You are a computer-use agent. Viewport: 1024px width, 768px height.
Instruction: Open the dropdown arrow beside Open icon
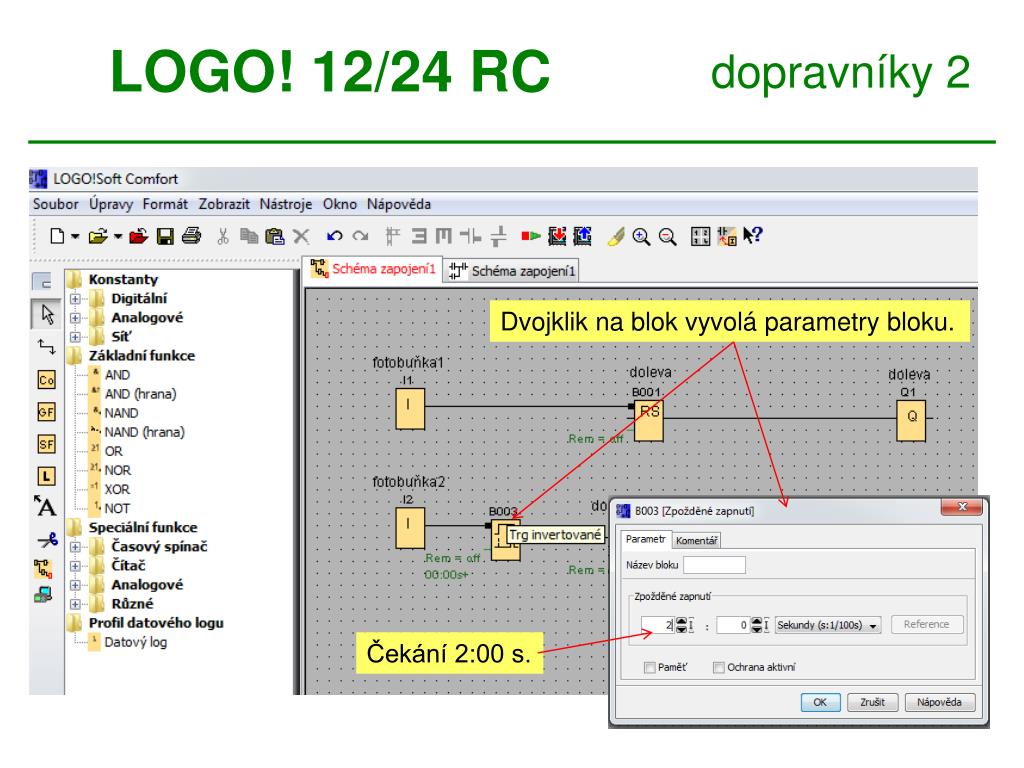(118, 236)
